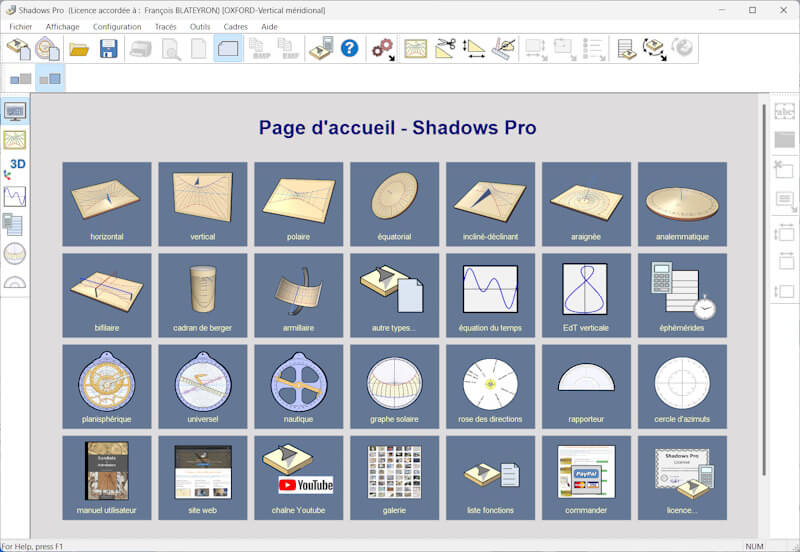Click the scissors and triangle toolbar icon

click(445, 49)
